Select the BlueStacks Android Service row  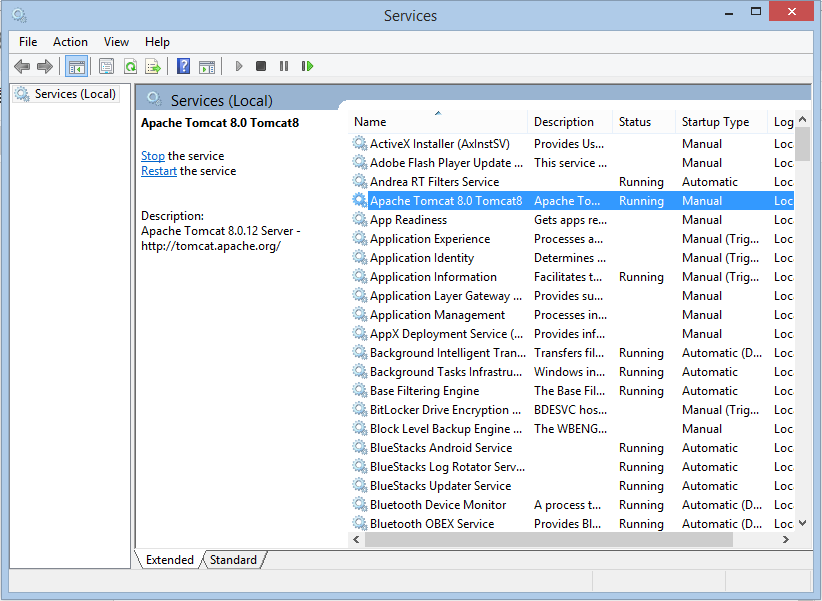coord(571,447)
